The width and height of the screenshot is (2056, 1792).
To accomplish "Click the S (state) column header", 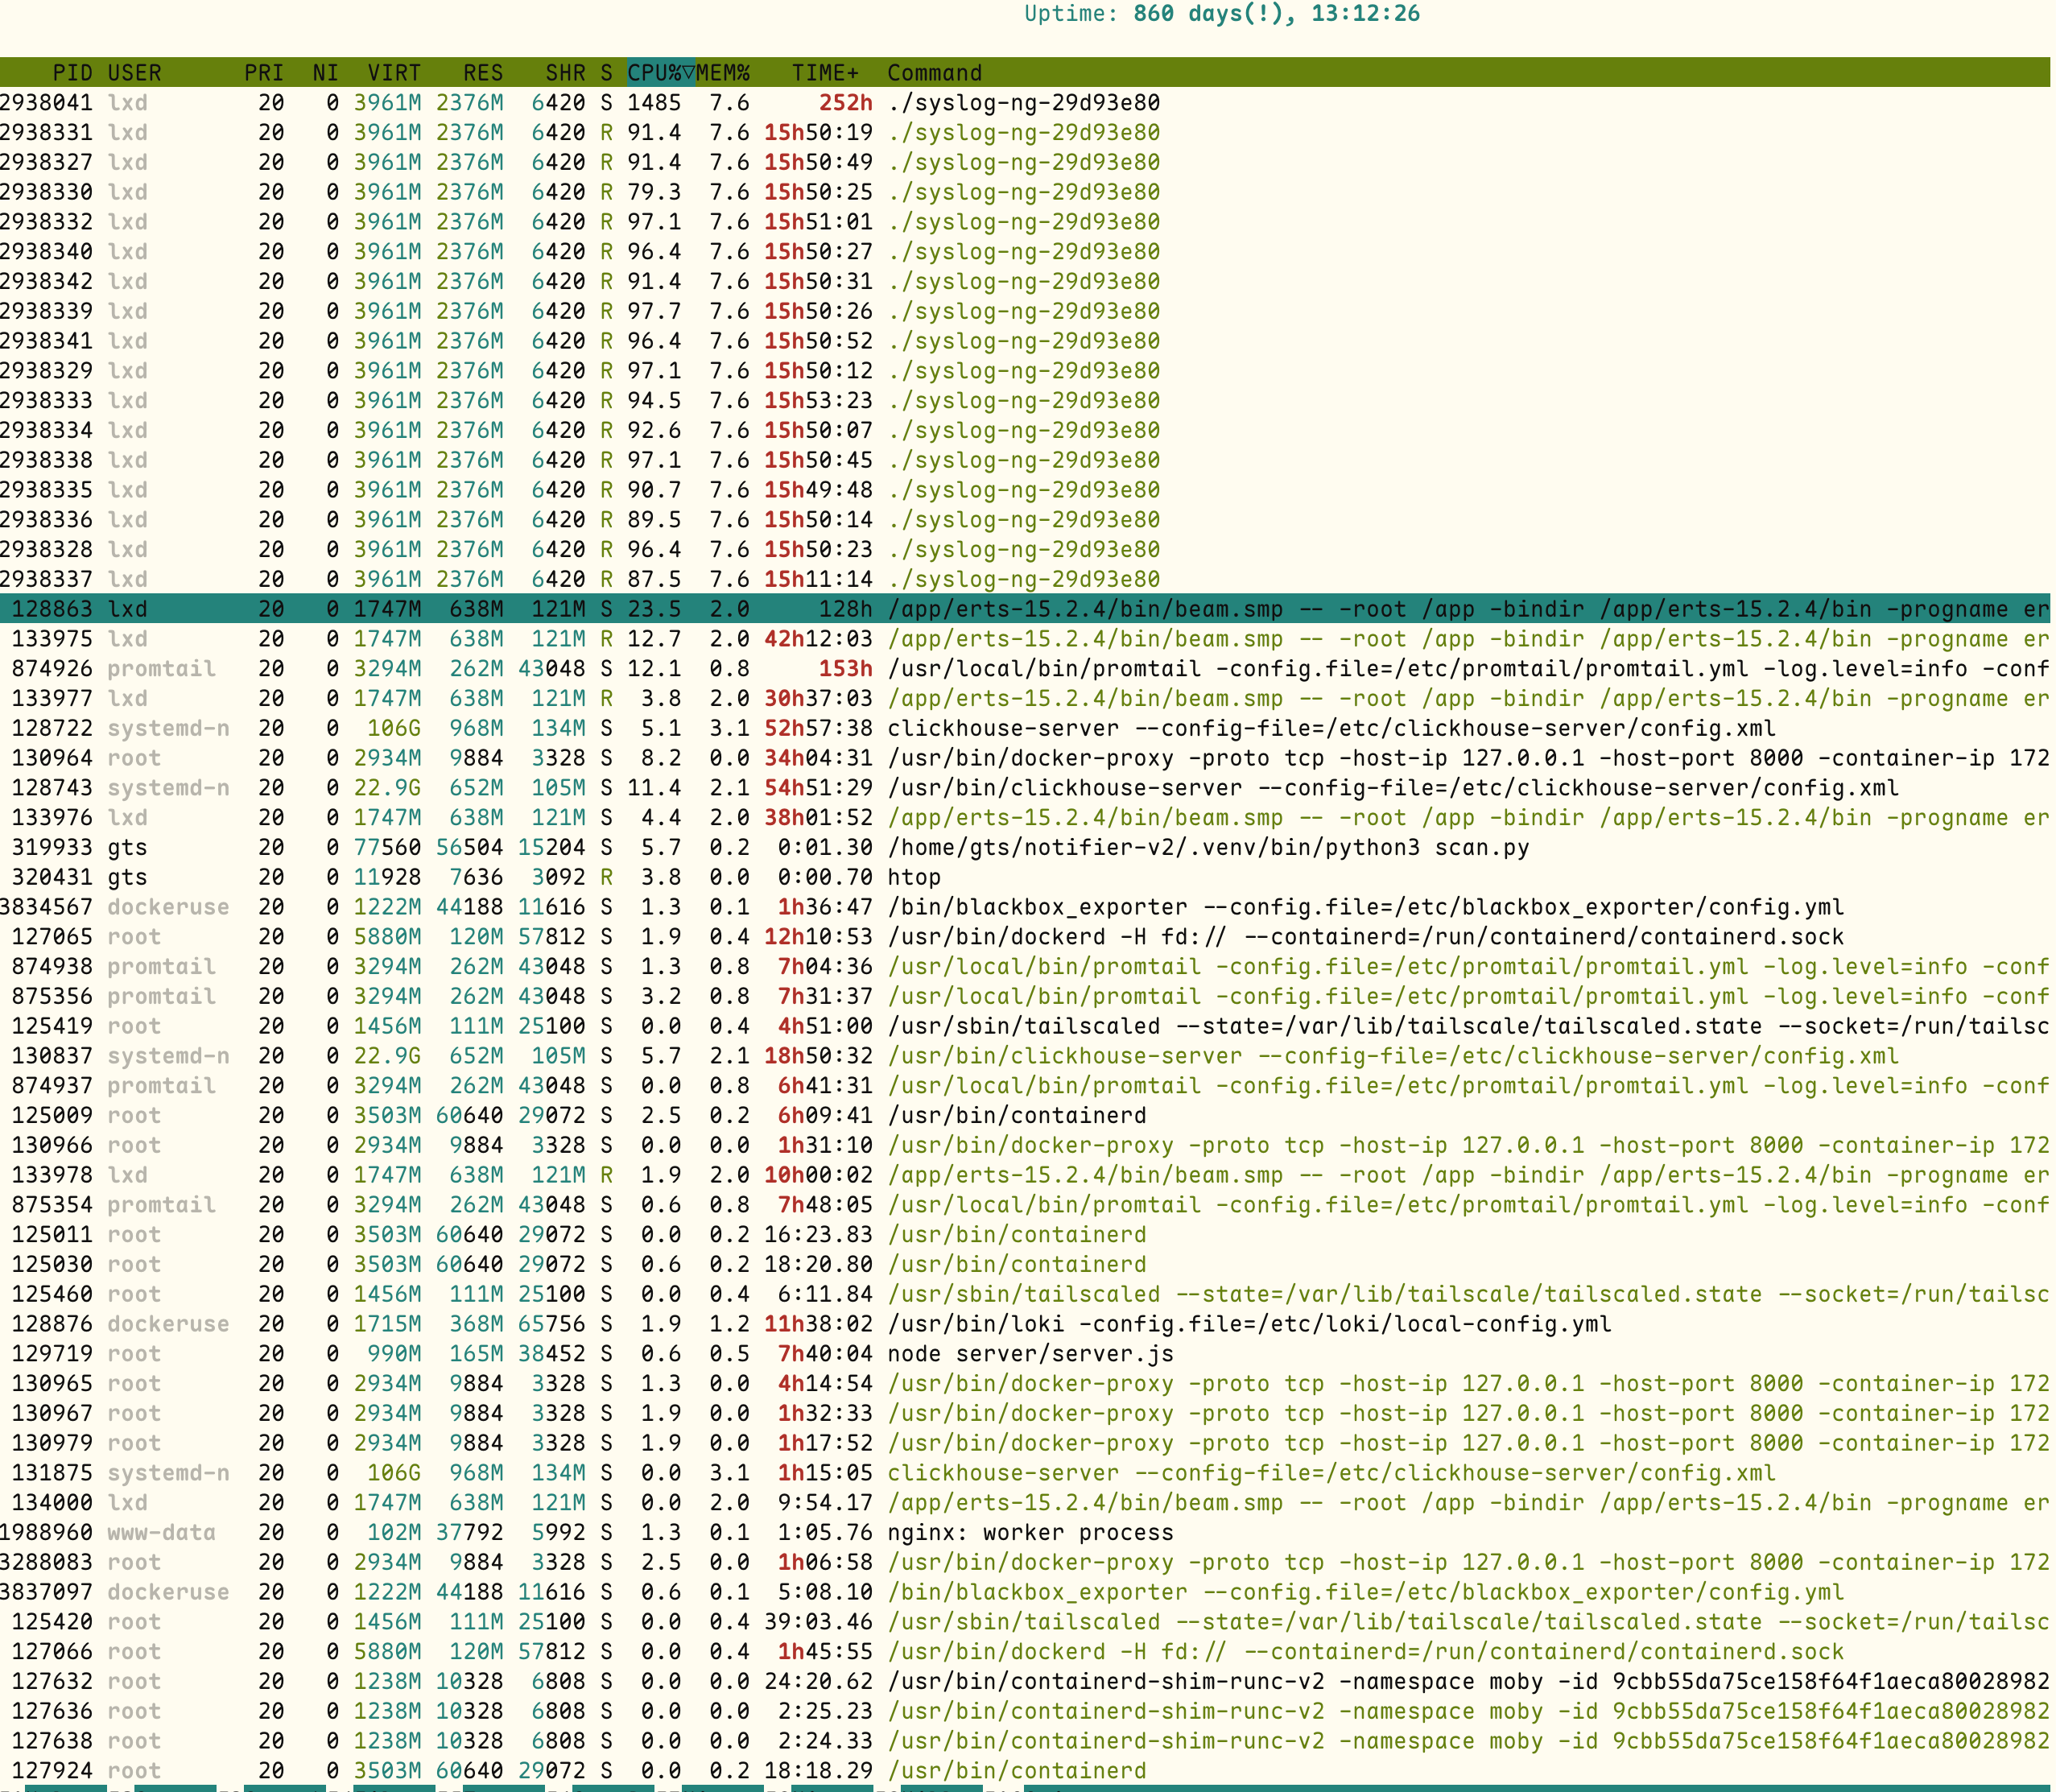I will click(606, 73).
